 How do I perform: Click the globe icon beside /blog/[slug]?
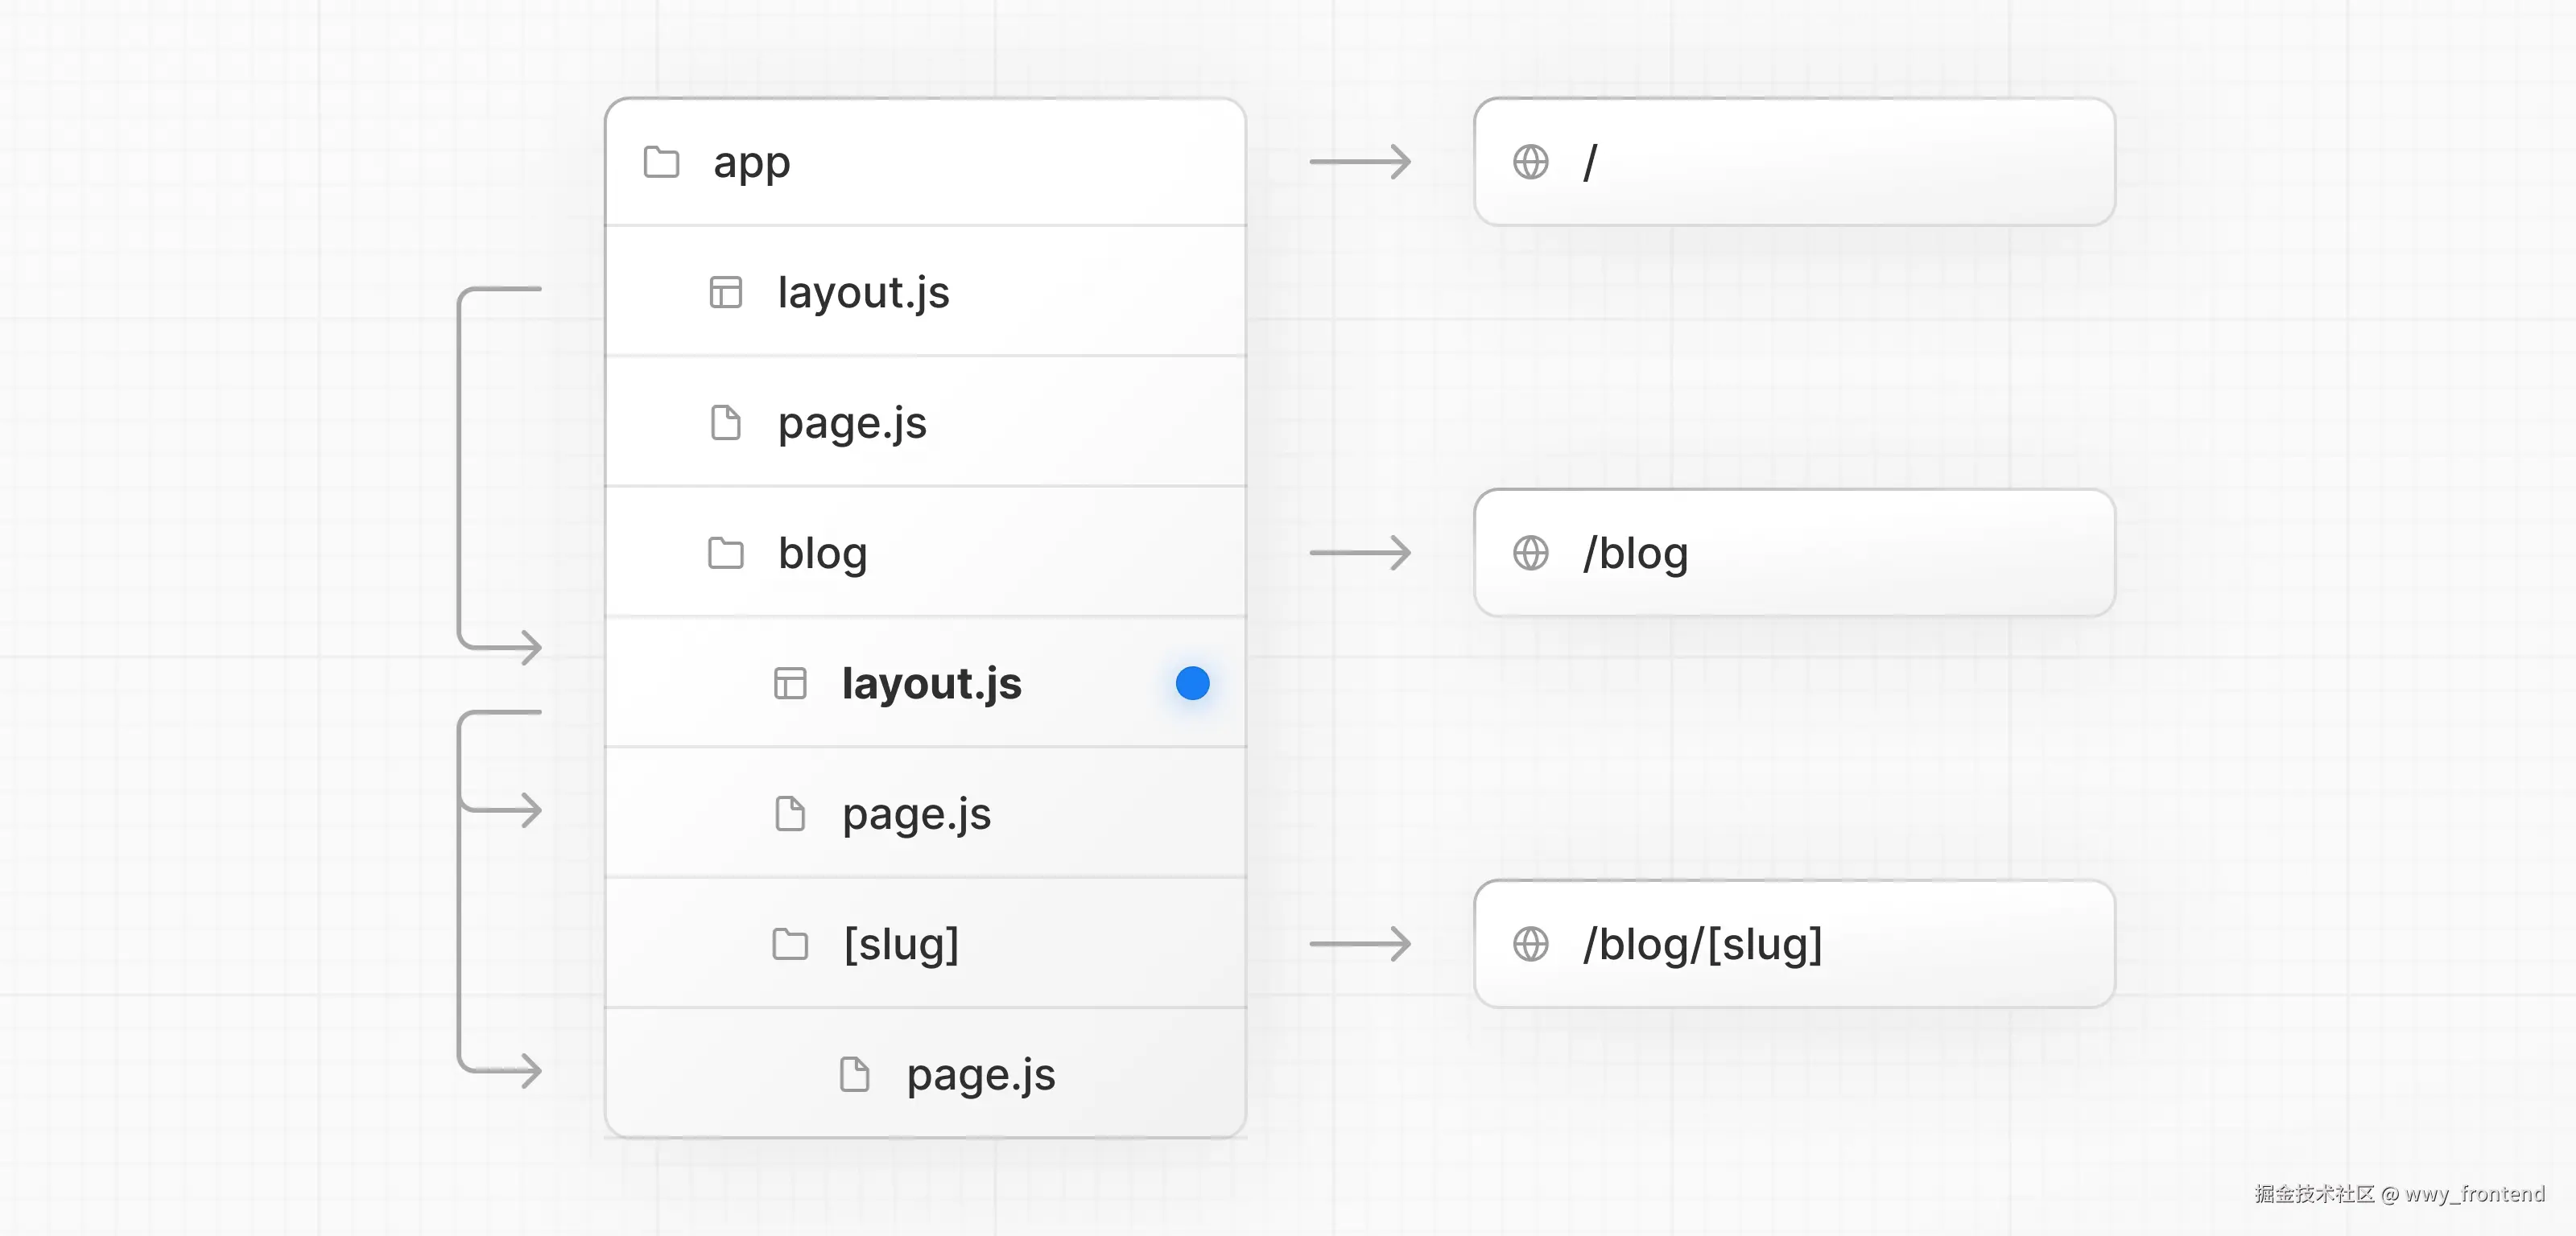pyautogui.click(x=1530, y=944)
